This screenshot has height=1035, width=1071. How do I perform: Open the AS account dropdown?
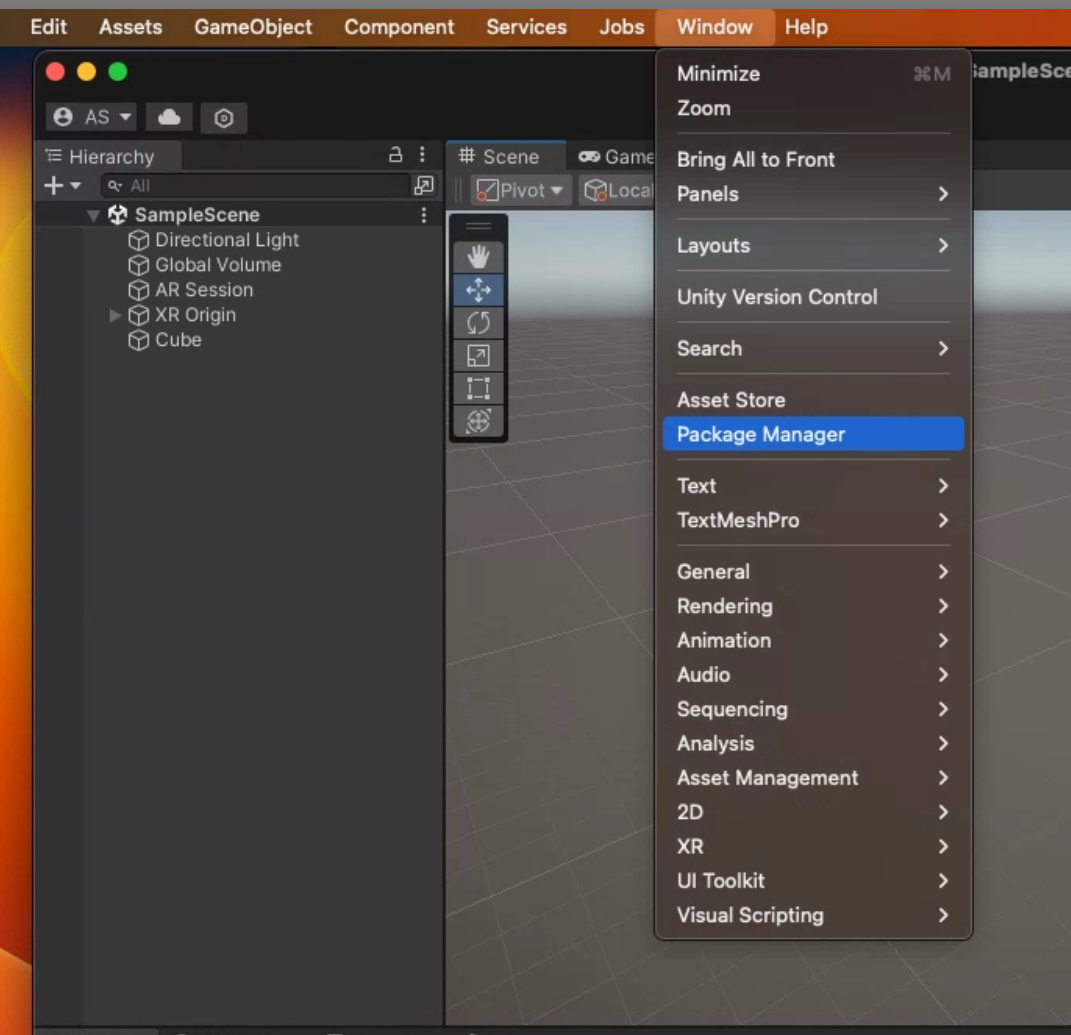(92, 118)
